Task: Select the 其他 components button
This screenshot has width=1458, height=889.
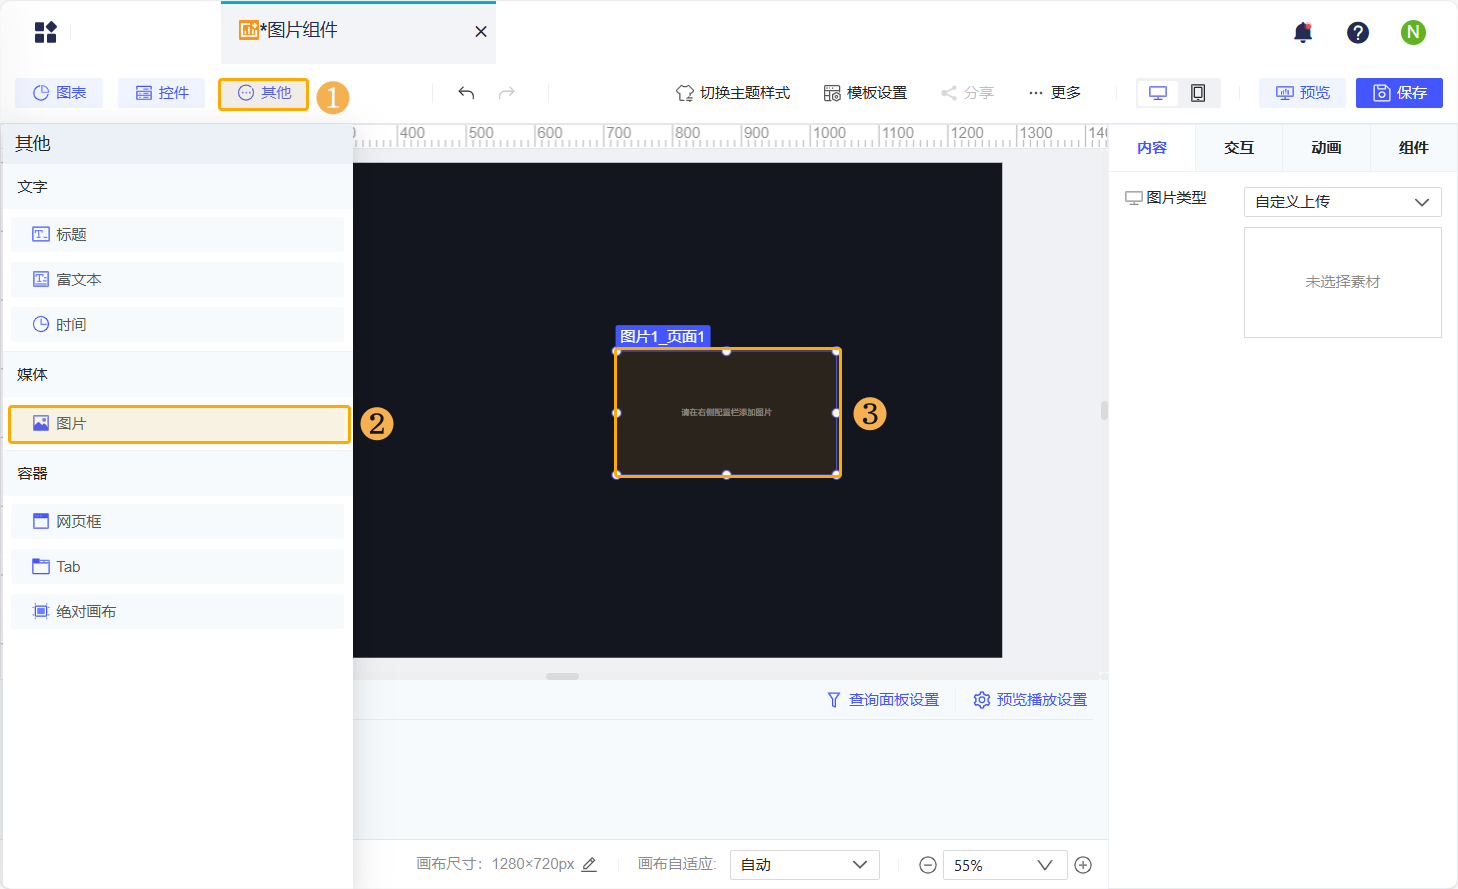Action: pos(264,93)
